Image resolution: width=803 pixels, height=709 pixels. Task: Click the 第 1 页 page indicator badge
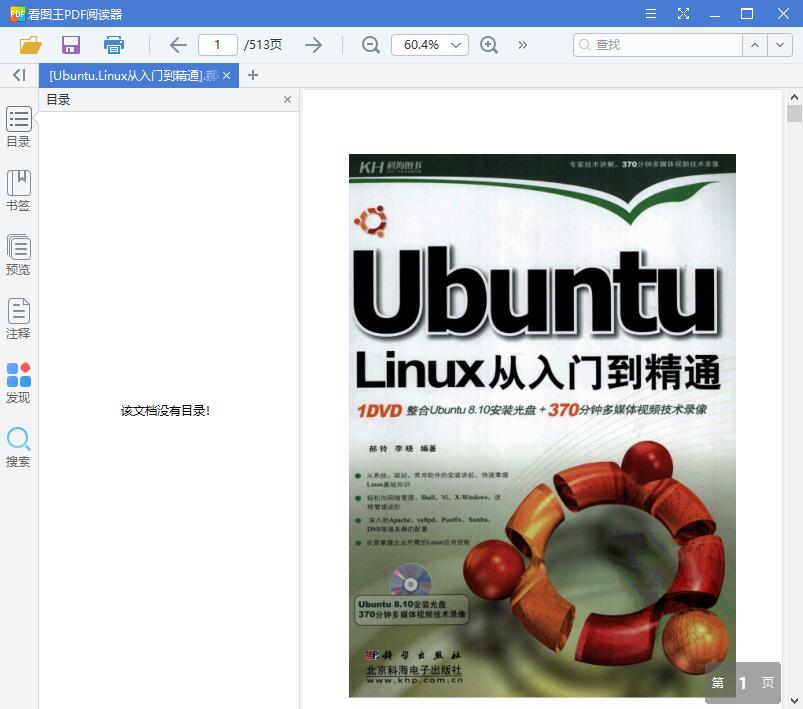point(743,682)
